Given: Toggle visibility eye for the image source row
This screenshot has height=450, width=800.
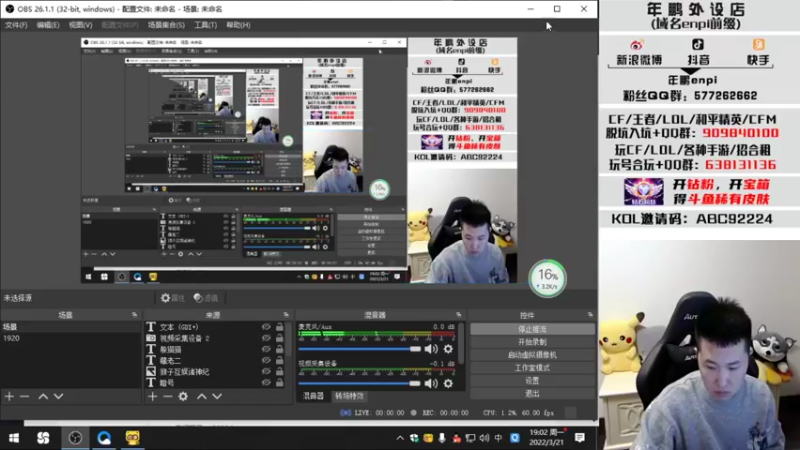Looking at the screenshot, I should tap(266, 371).
